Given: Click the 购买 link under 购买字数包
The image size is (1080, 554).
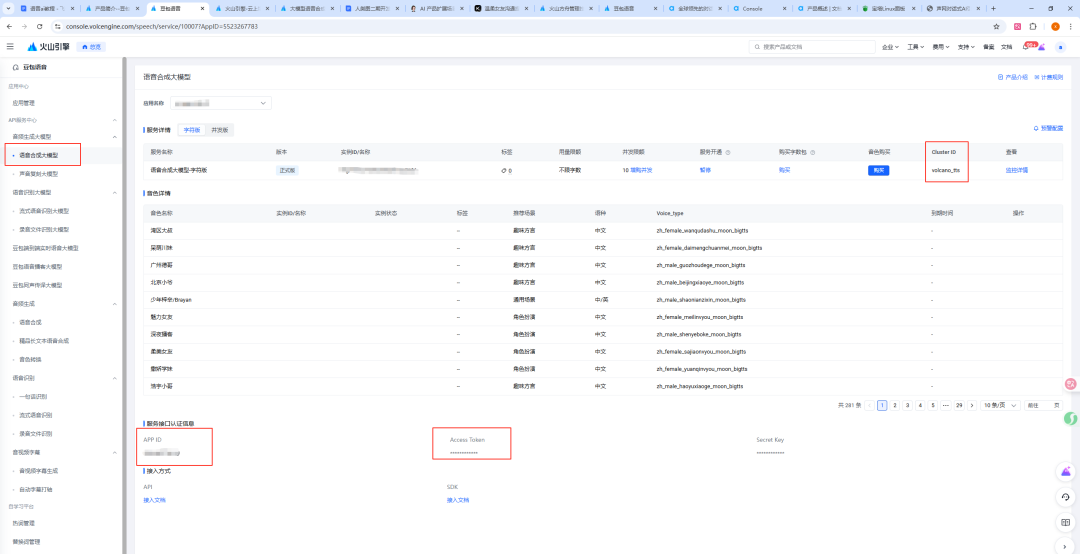Looking at the screenshot, I should [785, 170].
